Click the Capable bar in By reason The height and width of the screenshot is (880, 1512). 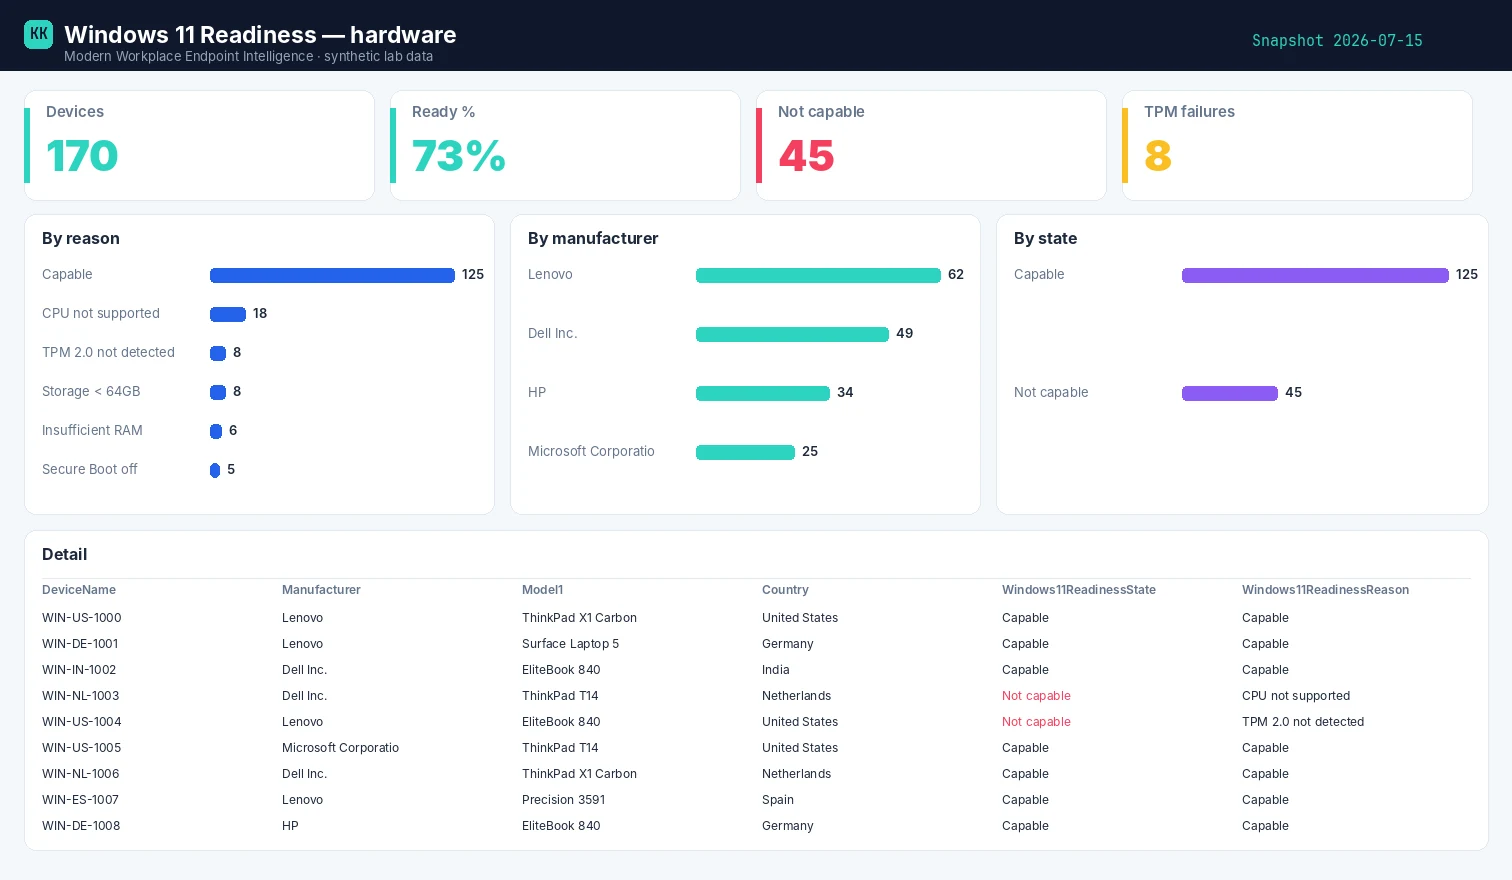(x=332, y=275)
